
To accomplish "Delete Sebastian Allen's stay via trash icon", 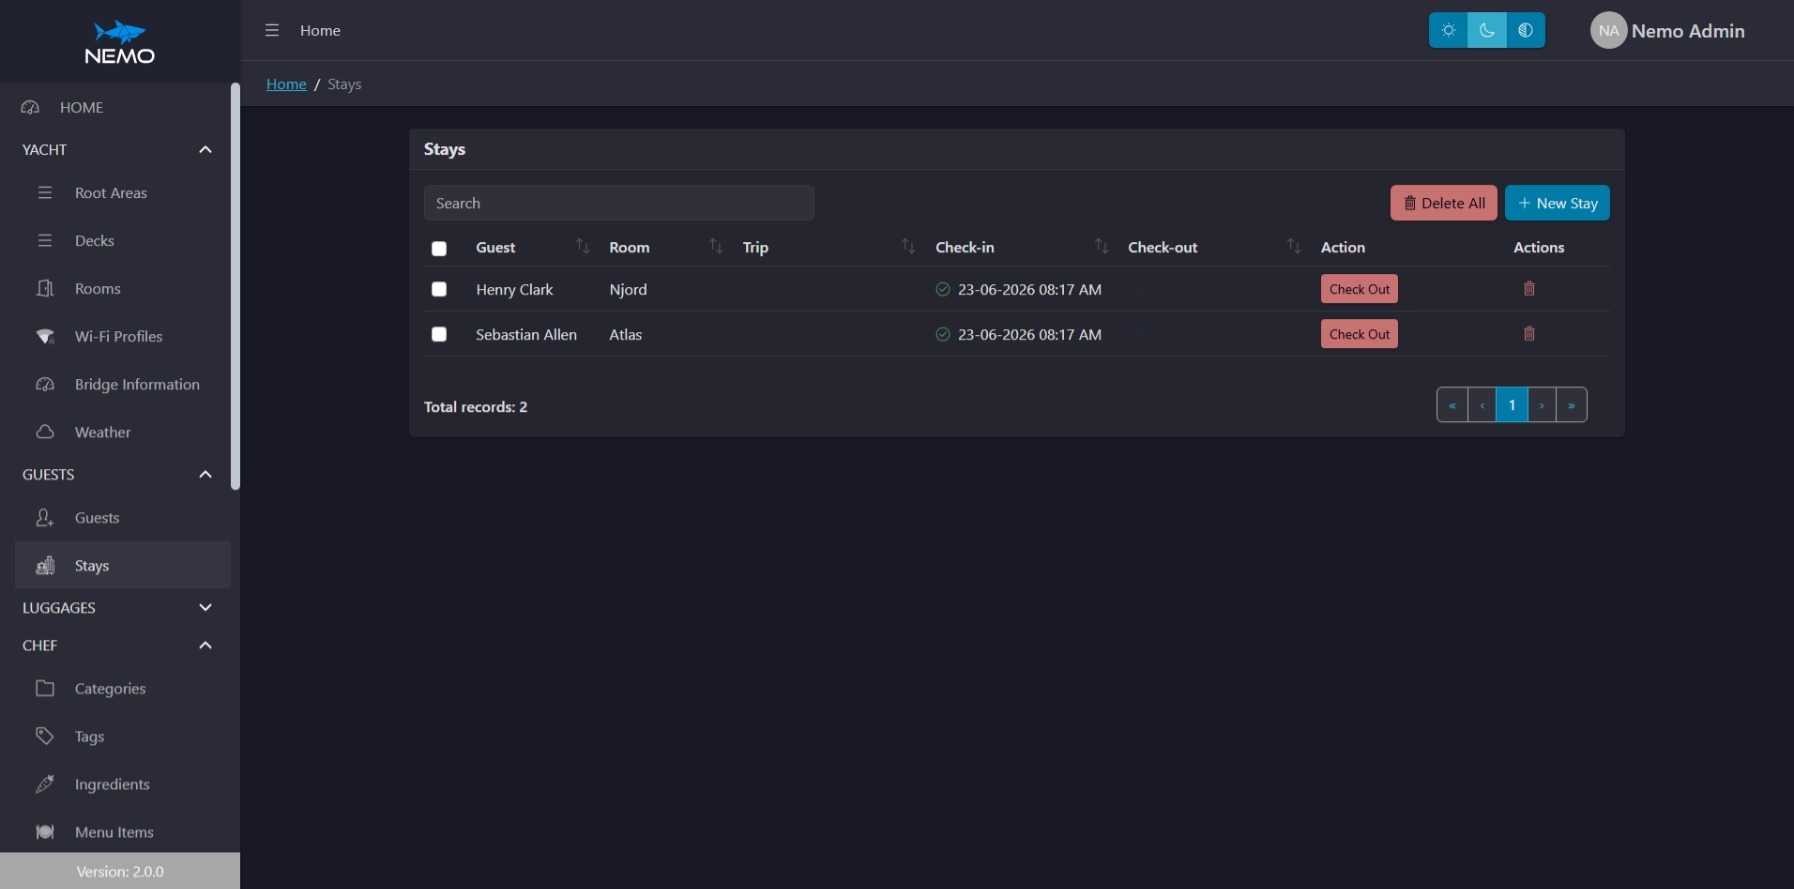I will click(1529, 333).
